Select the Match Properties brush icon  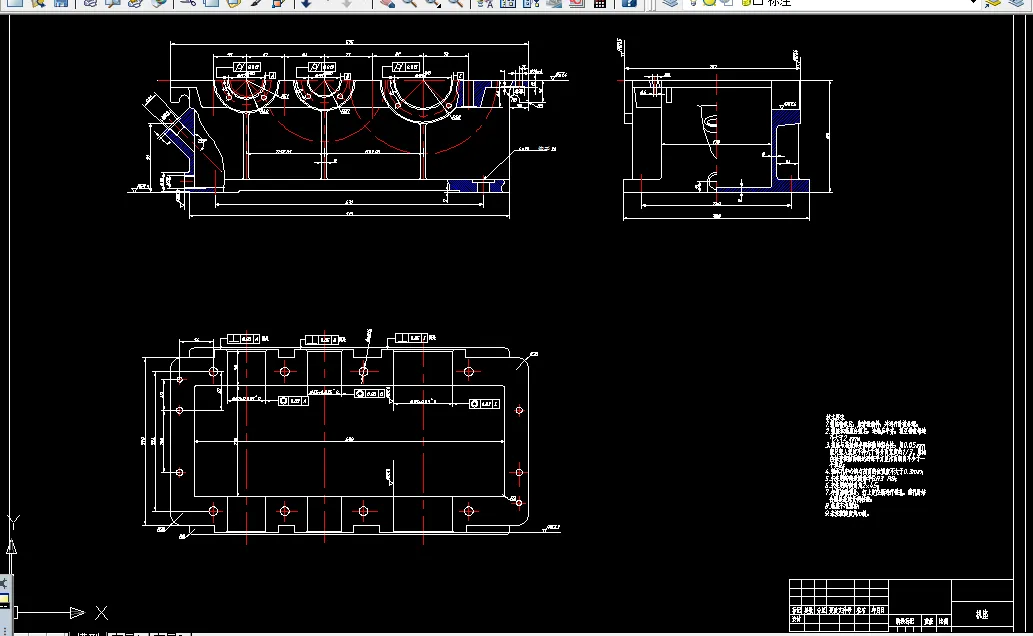pyautogui.click(x=257, y=3)
